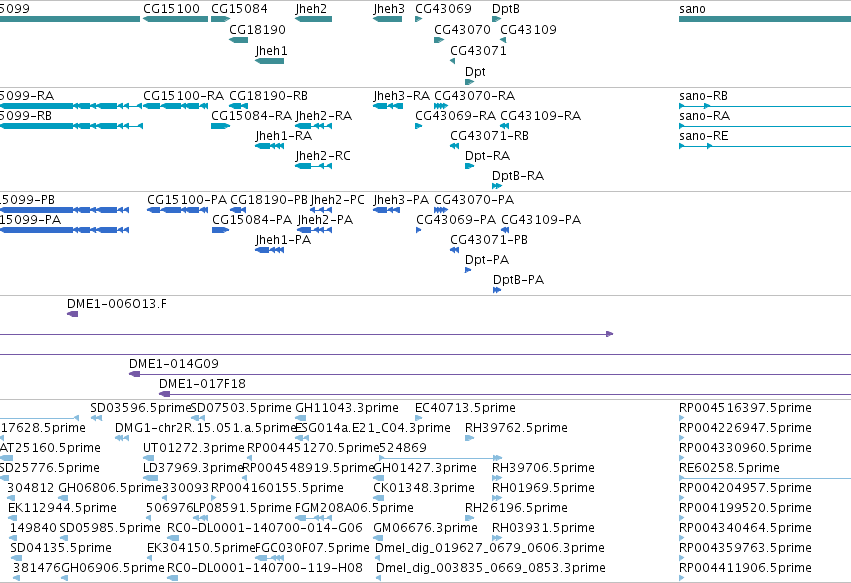Select protein CG18190-PB
This screenshot has height=583, width=851.
pyautogui.click(x=238, y=210)
